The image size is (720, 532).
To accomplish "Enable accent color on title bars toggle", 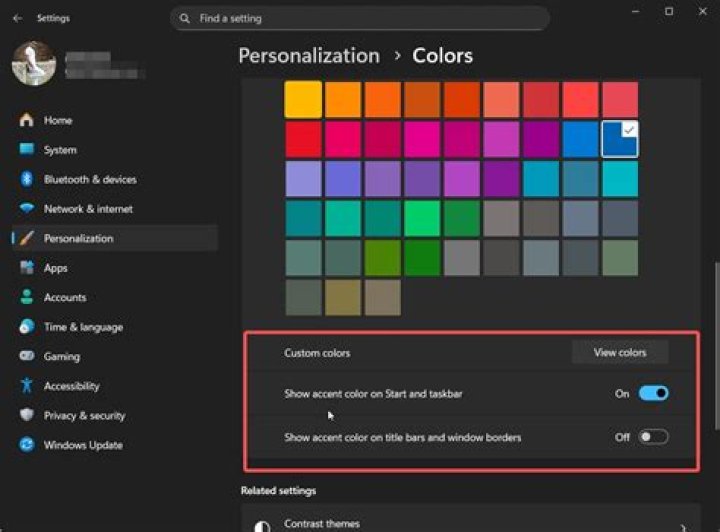I will [x=653, y=437].
